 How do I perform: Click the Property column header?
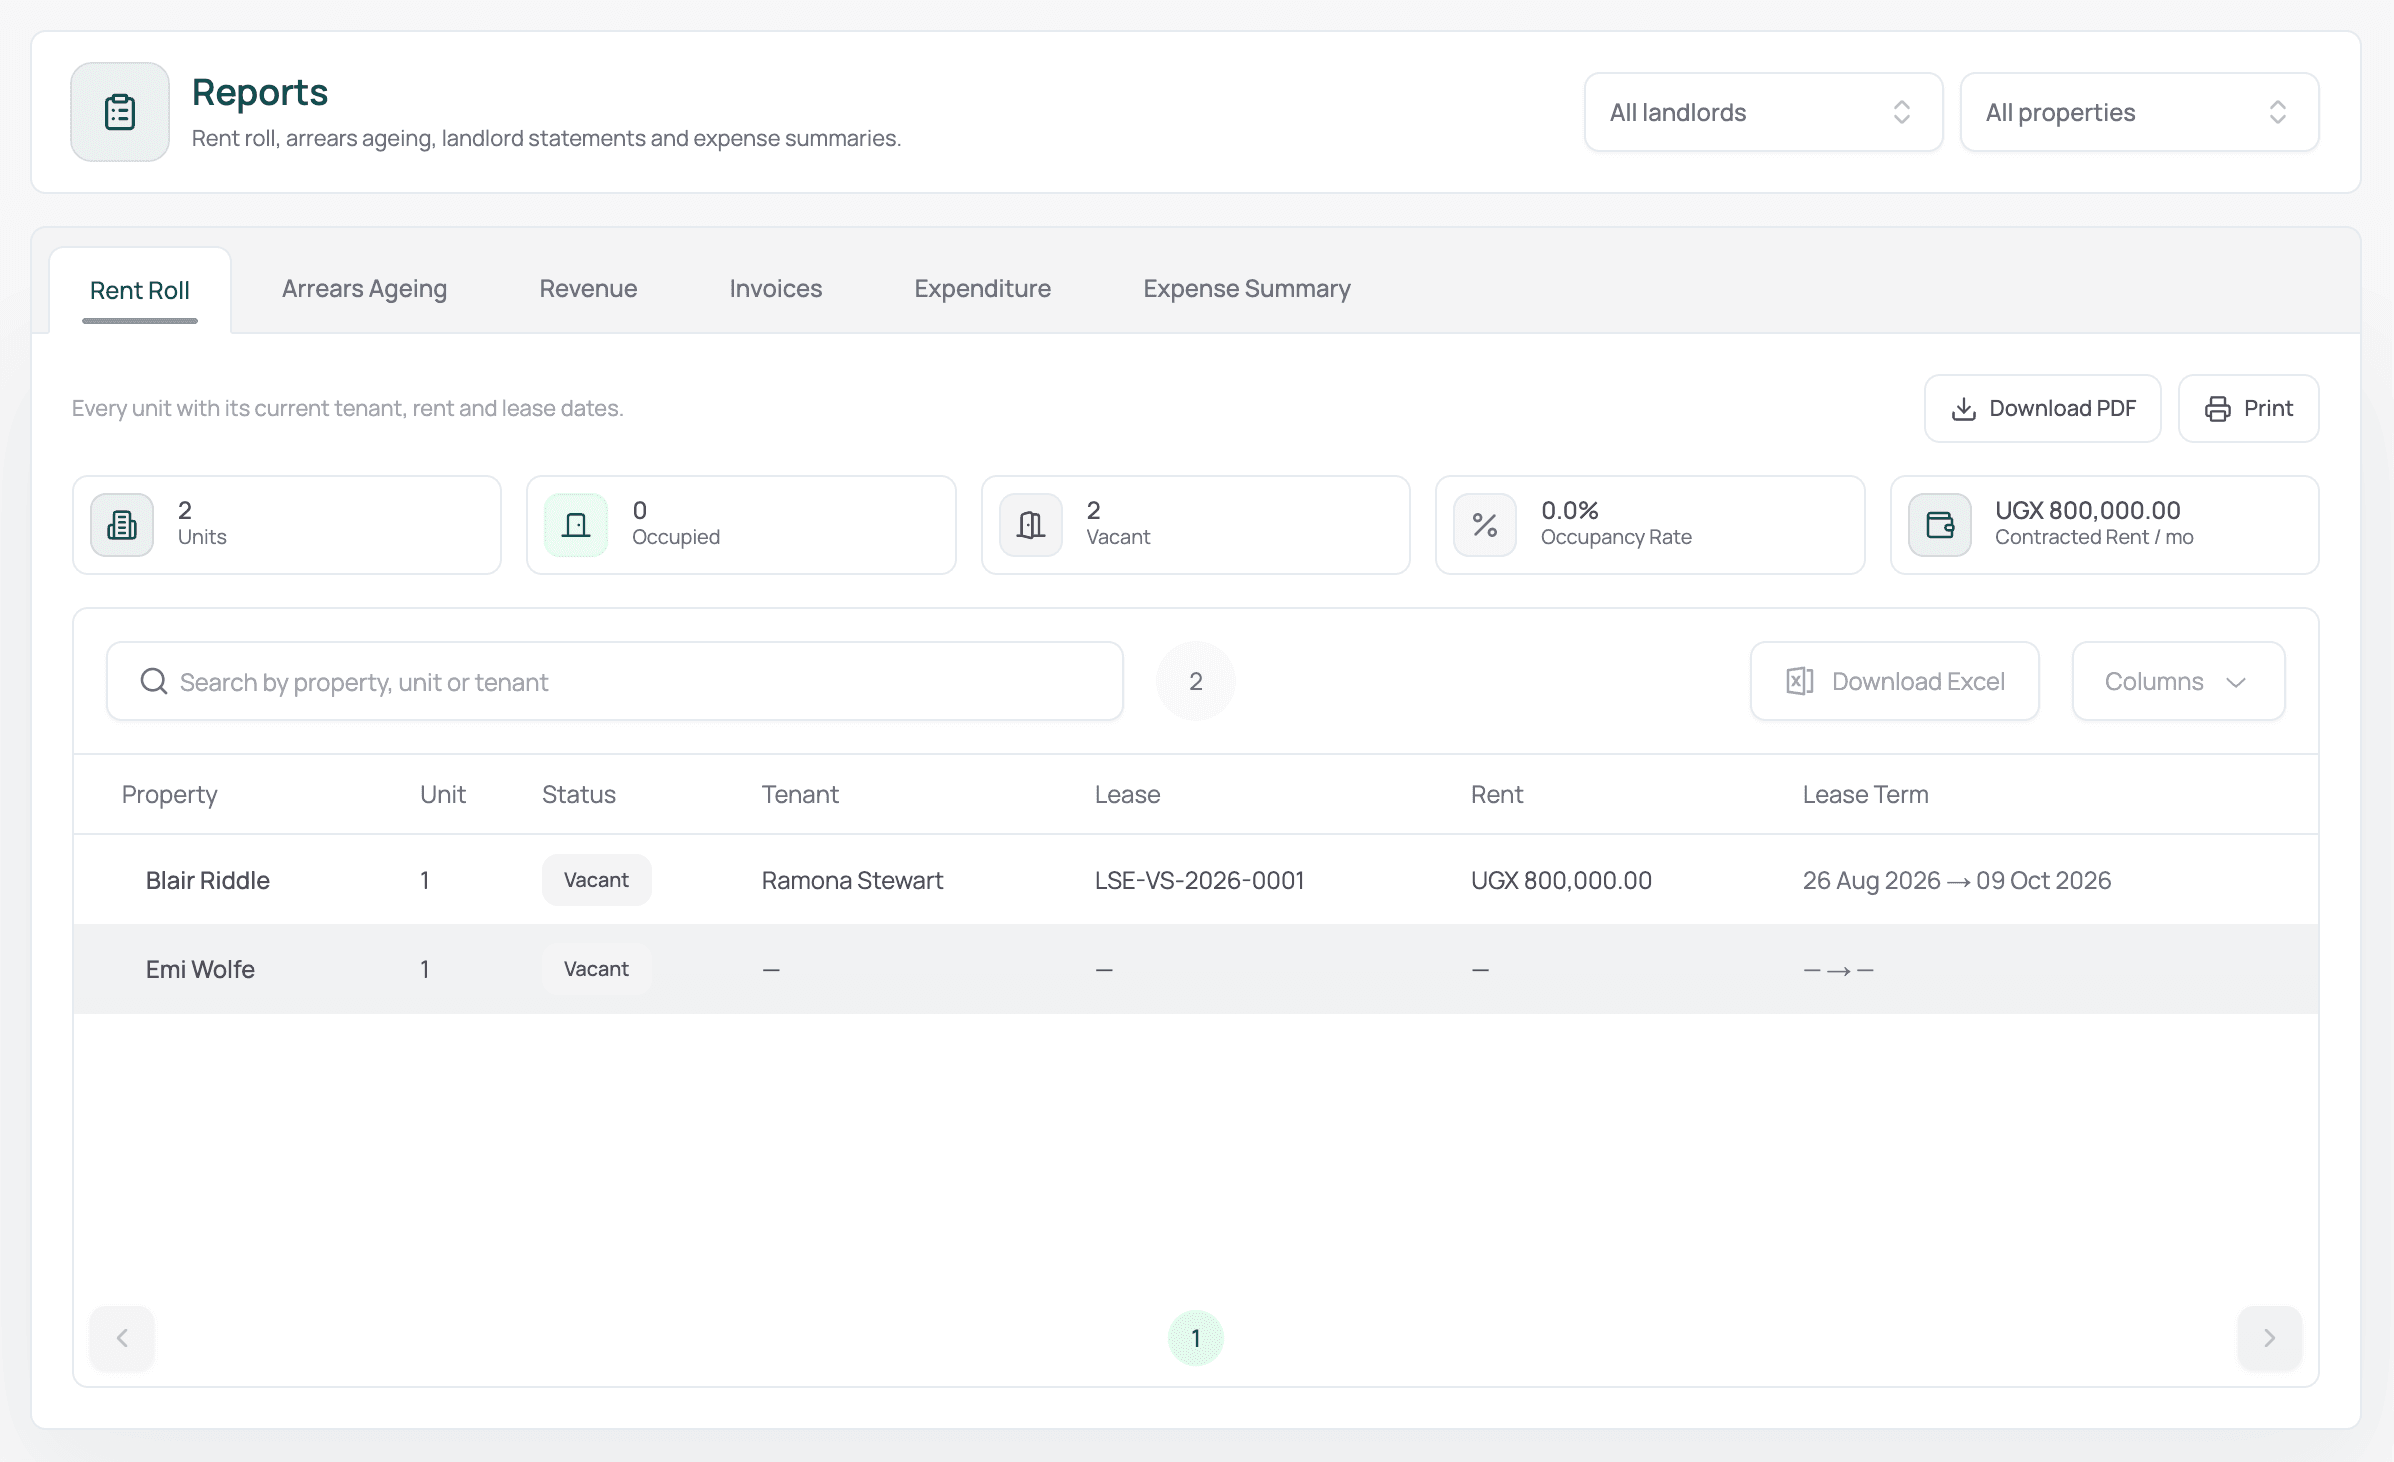pyautogui.click(x=169, y=795)
